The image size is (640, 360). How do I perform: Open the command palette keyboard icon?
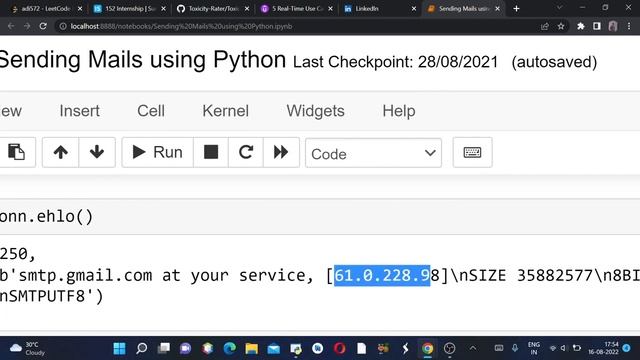pos(472,152)
